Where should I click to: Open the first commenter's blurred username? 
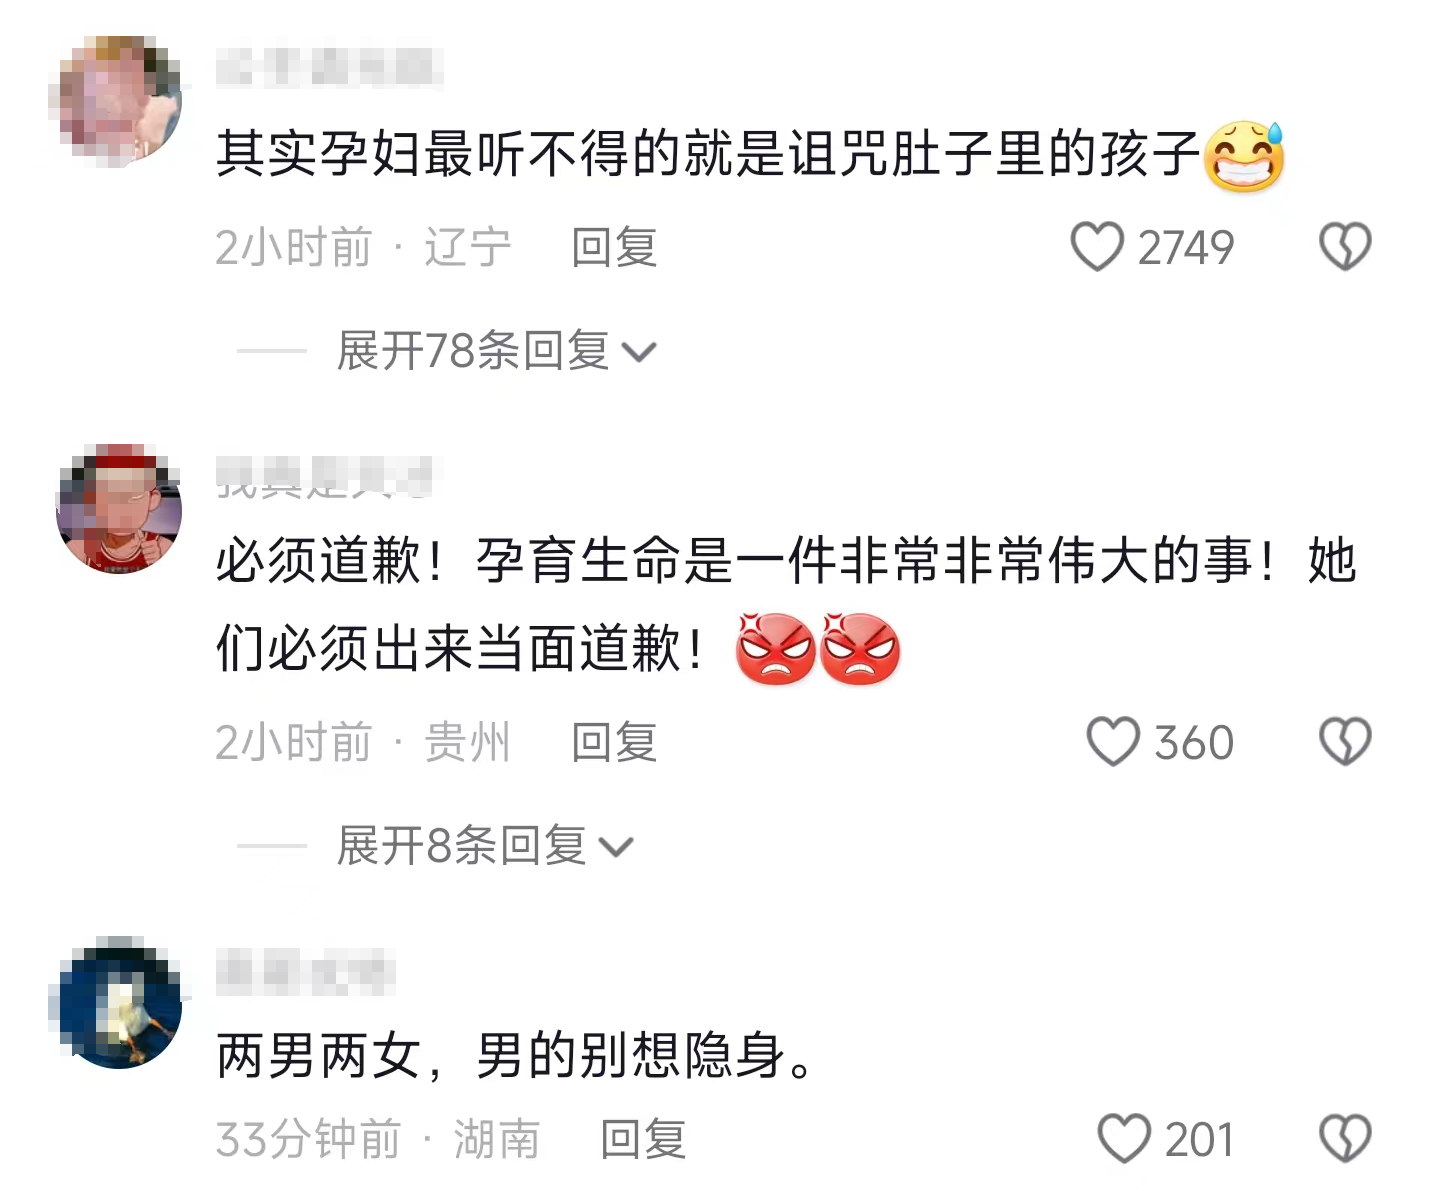[330, 67]
